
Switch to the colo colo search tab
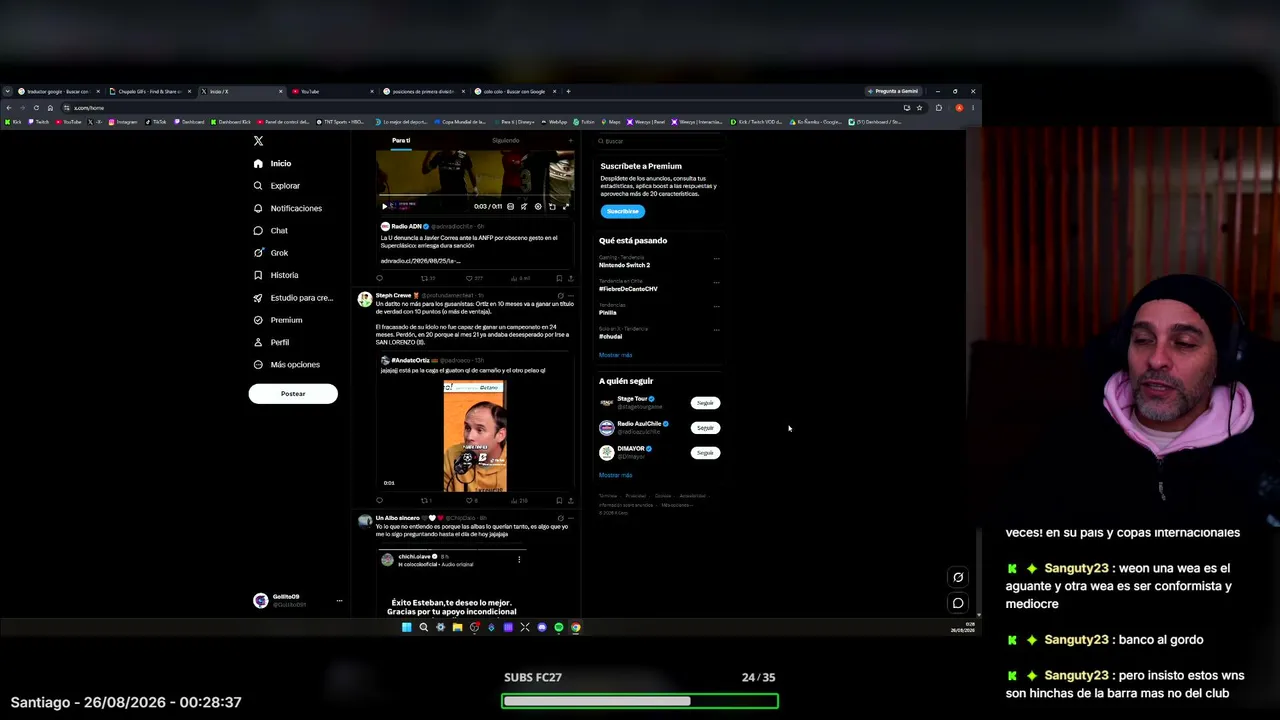click(x=515, y=91)
